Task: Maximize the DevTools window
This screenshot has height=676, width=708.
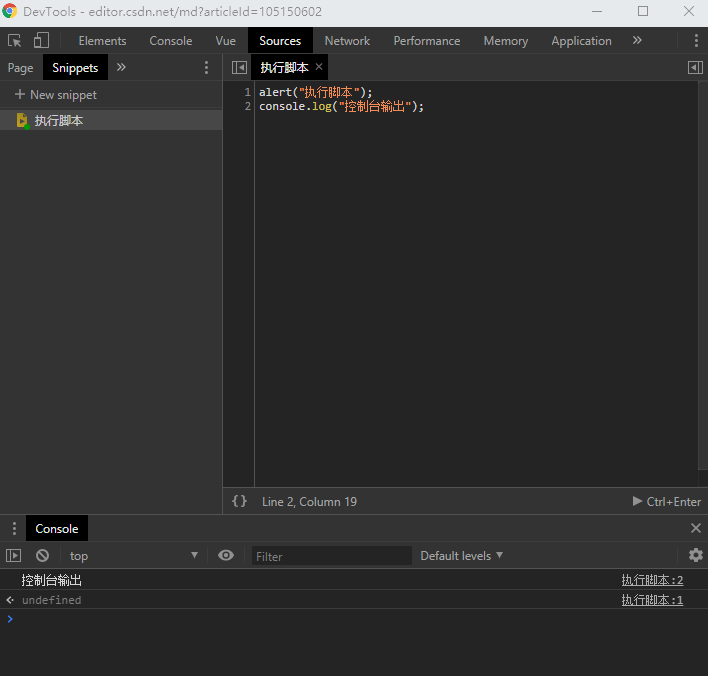Action: pyautogui.click(x=643, y=11)
